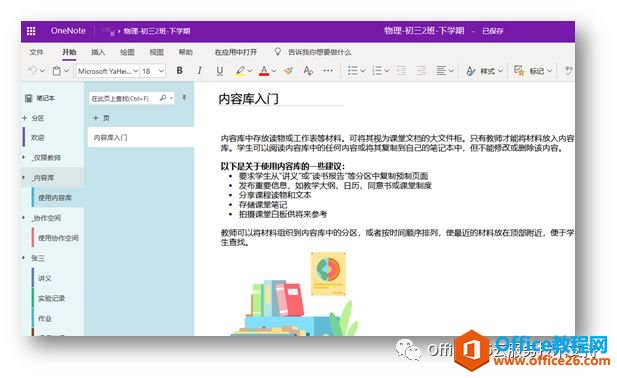Click bullet text 拍摄课堂白板供将来参考
This screenshot has width=617, height=378.
[x=283, y=214]
